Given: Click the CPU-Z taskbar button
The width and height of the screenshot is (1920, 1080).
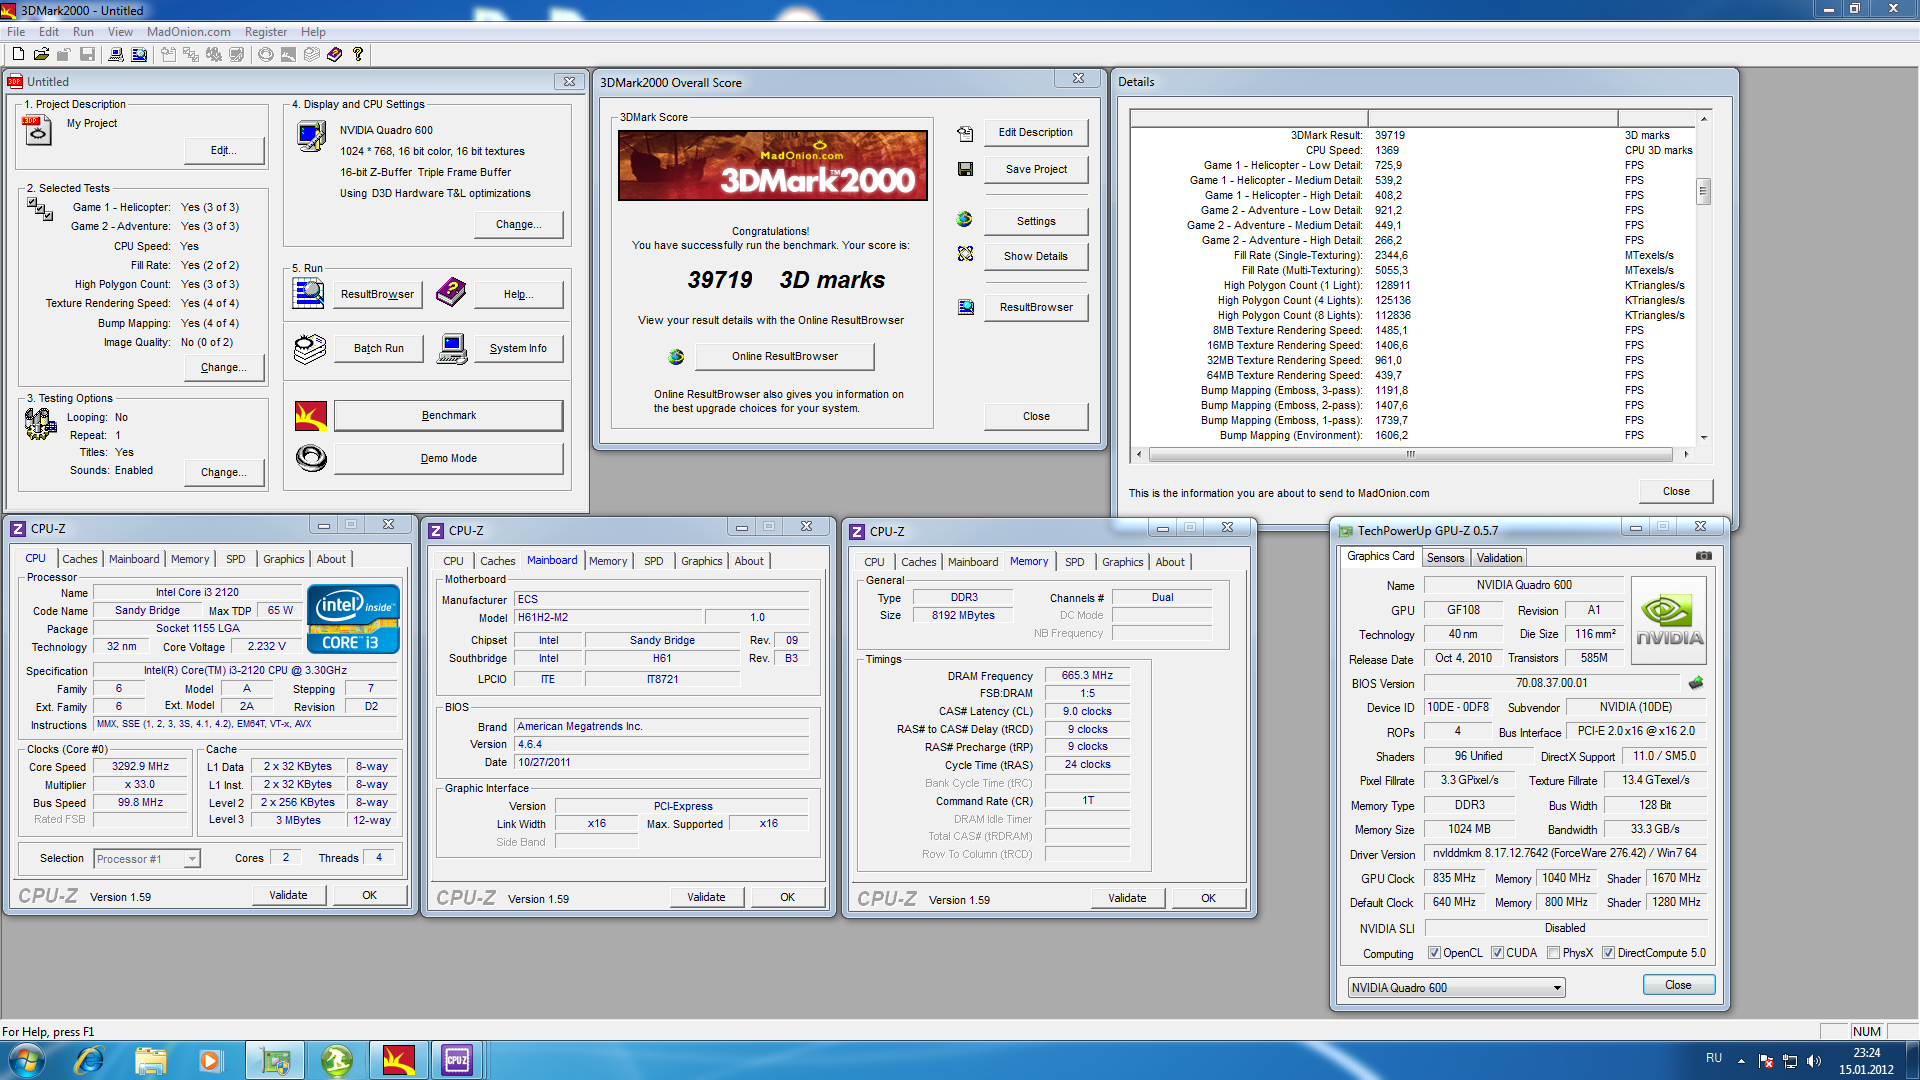Looking at the screenshot, I should point(457,1060).
